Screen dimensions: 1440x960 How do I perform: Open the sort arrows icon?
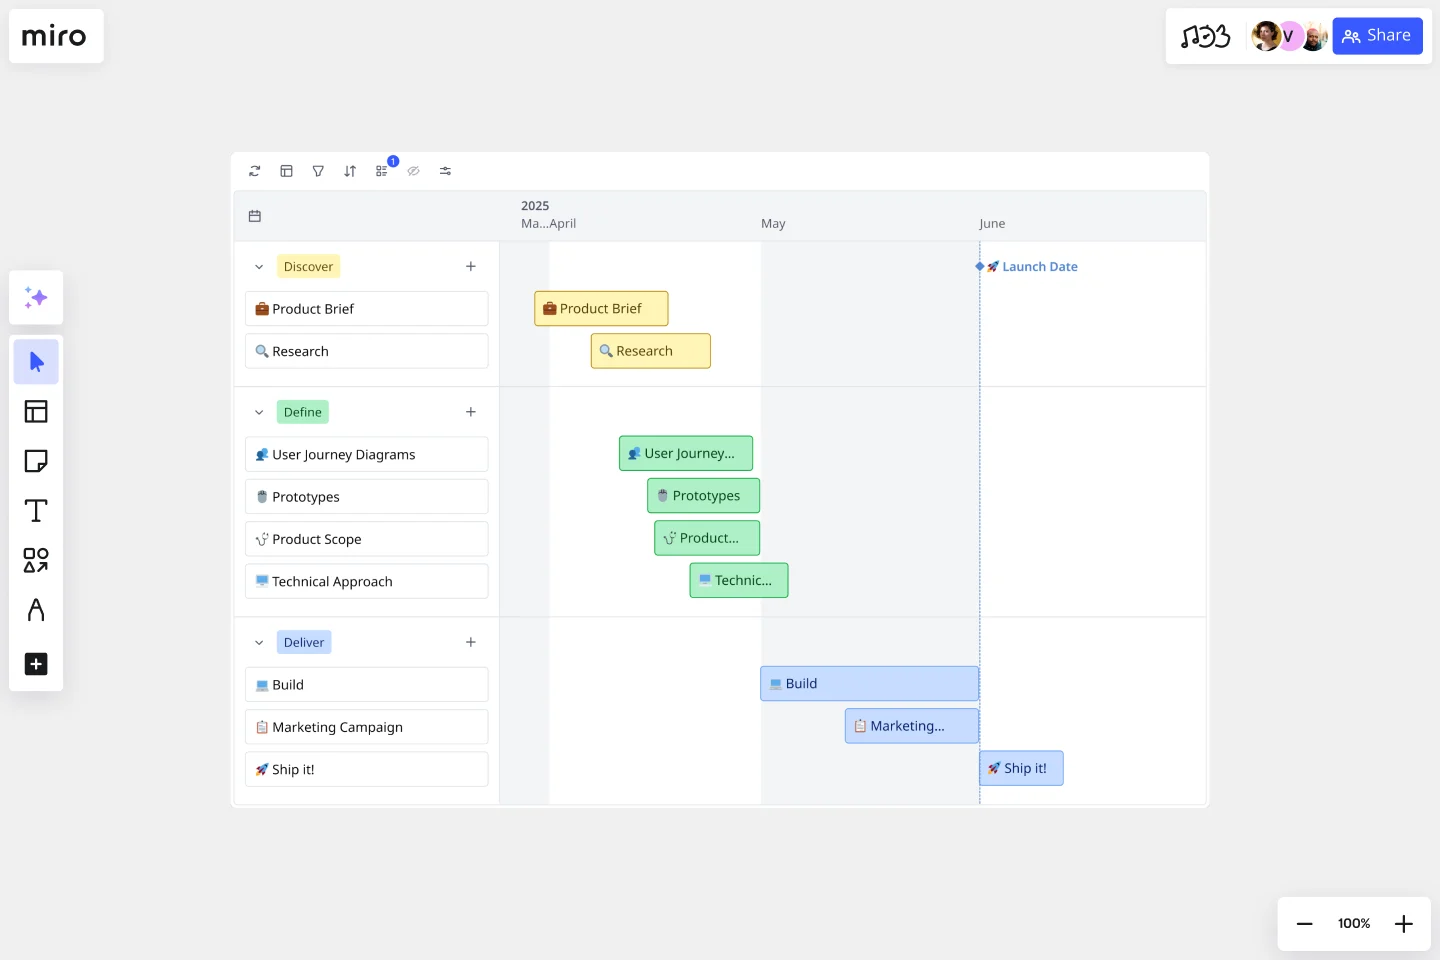tap(350, 171)
